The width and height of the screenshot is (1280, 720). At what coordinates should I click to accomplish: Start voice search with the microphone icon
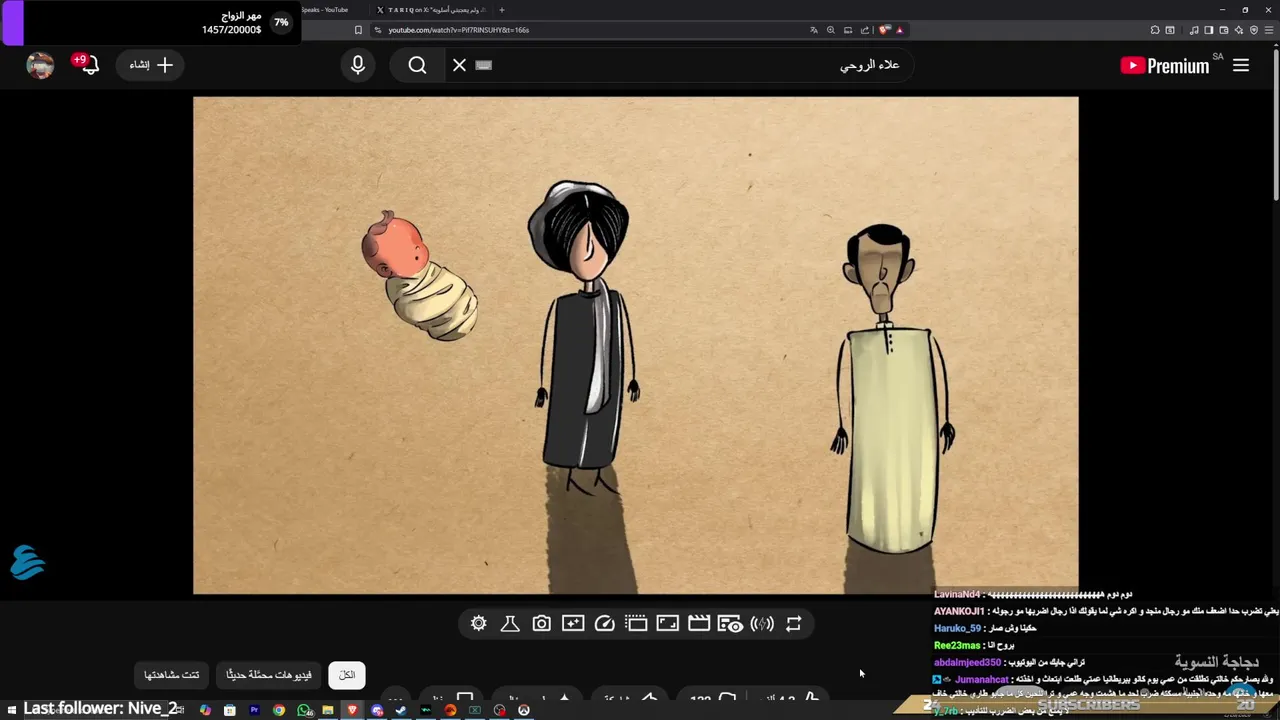pyautogui.click(x=358, y=65)
